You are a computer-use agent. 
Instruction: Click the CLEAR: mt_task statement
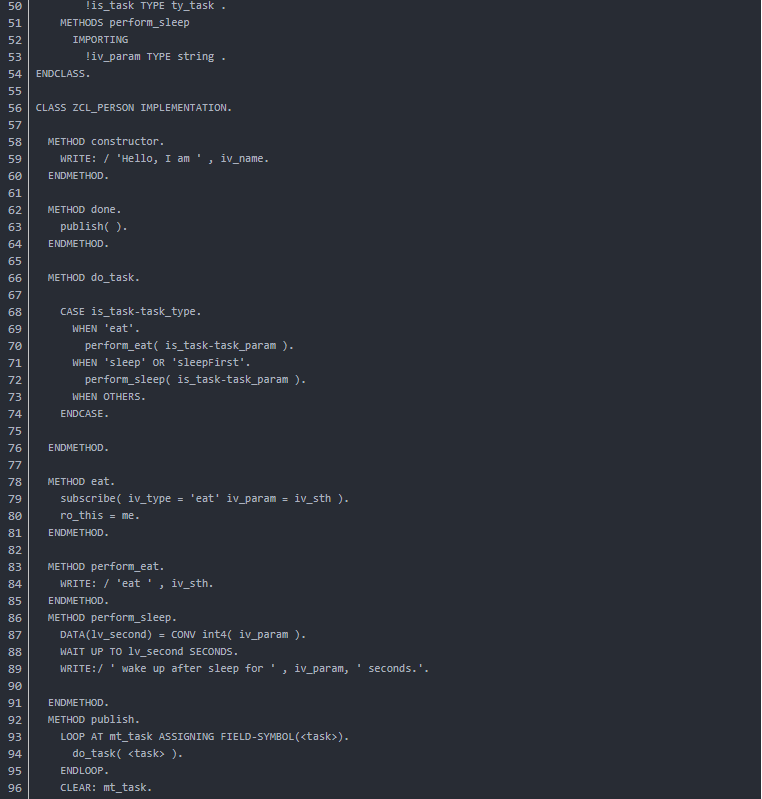(x=106, y=788)
